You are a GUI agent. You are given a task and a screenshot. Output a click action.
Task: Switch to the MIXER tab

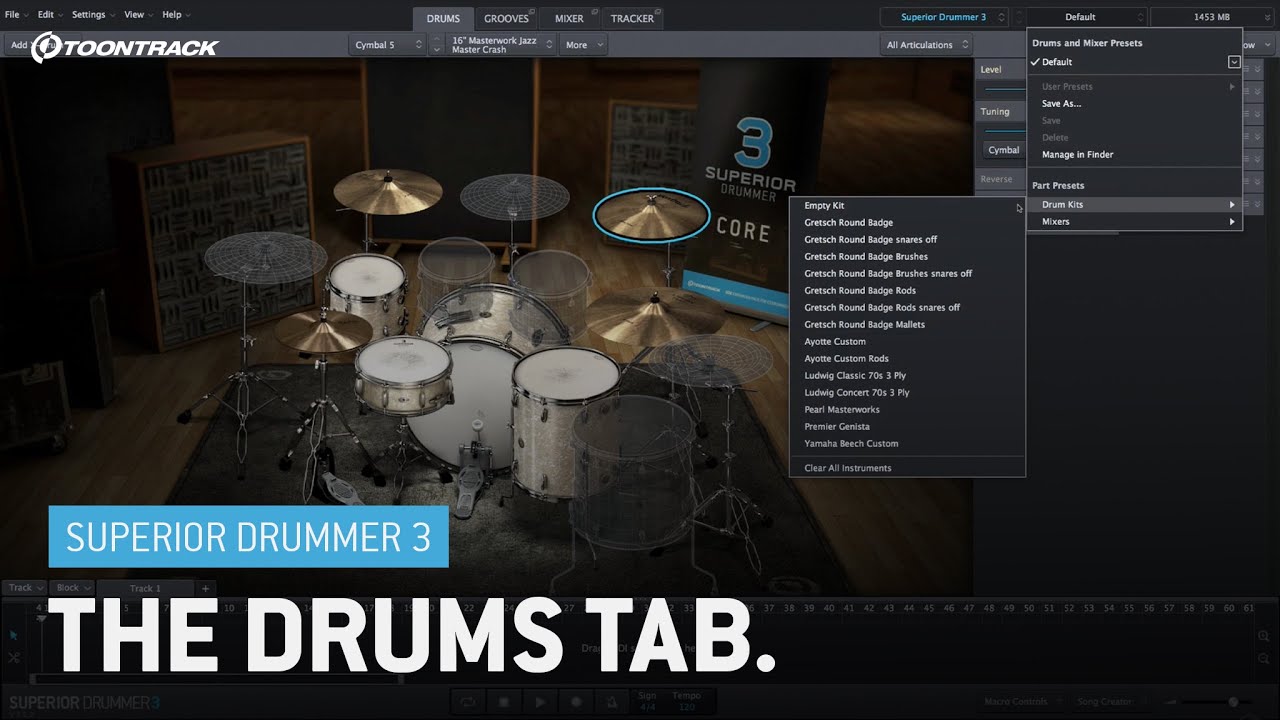click(569, 18)
